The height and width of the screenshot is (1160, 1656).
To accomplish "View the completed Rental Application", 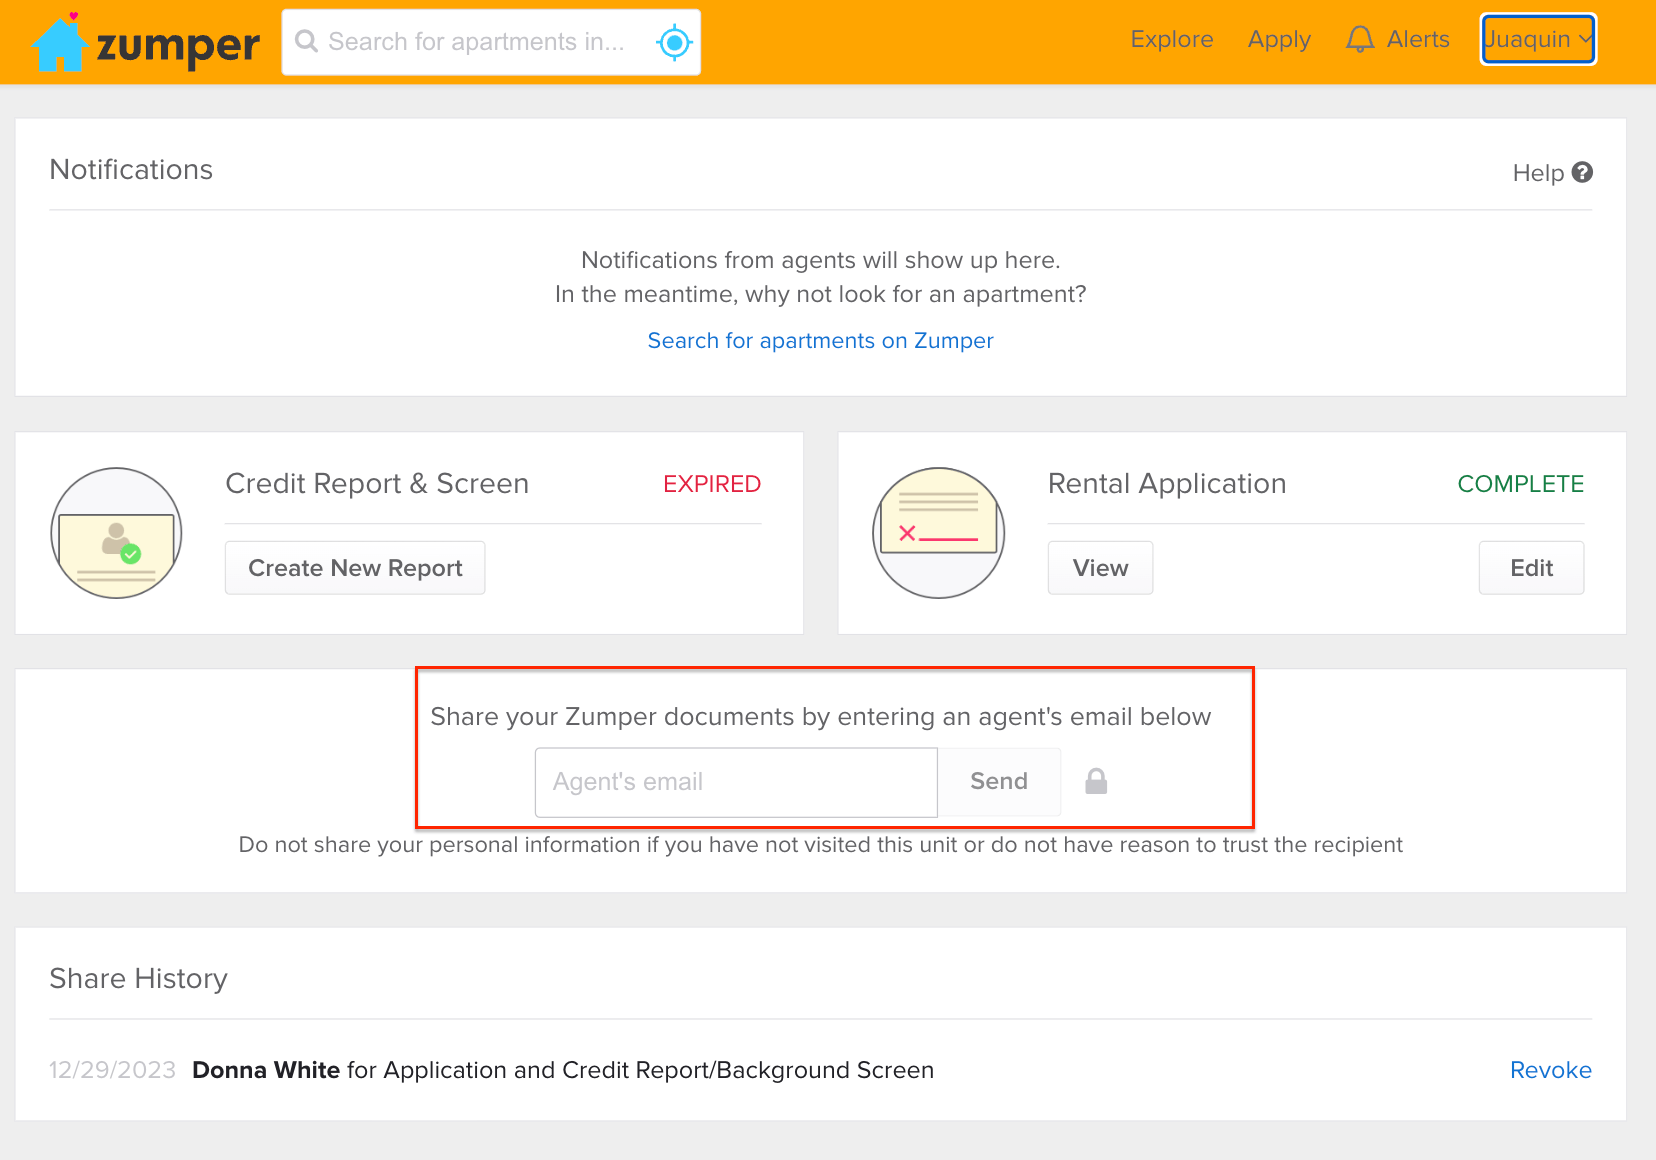I will (x=1099, y=567).
